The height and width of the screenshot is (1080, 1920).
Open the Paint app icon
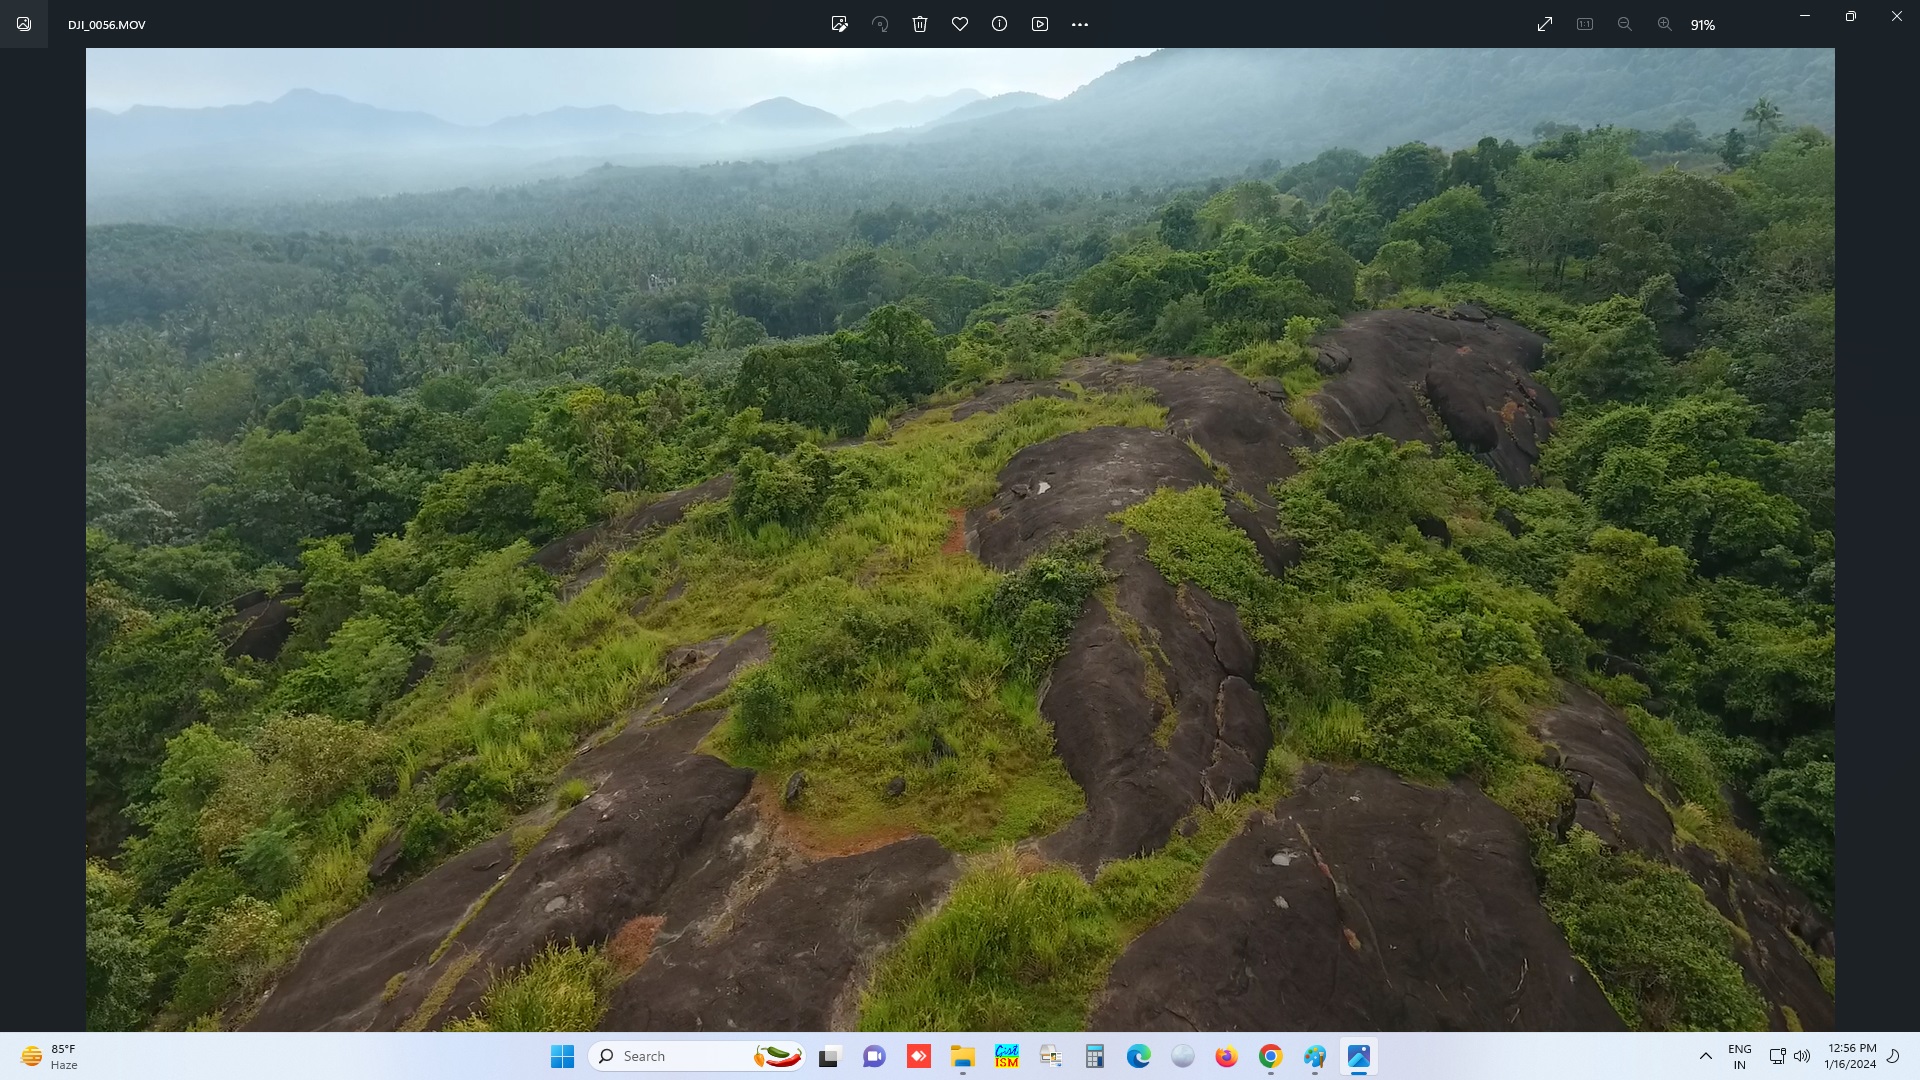[1315, 1056]
